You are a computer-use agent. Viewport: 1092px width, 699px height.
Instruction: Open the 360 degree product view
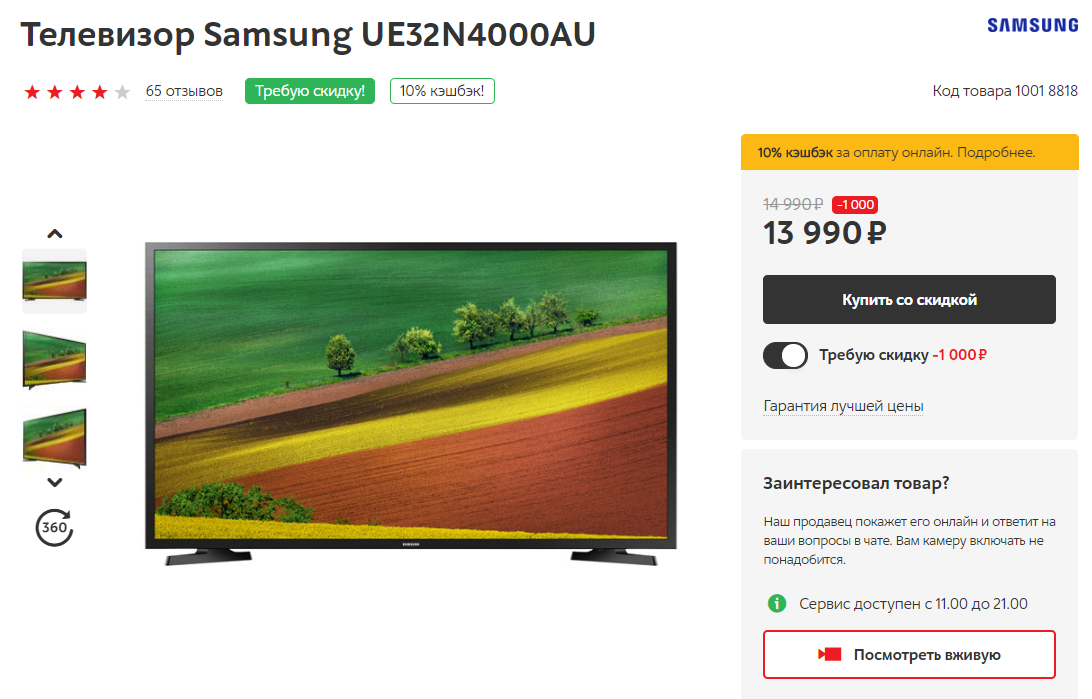(x=54, y=528)
